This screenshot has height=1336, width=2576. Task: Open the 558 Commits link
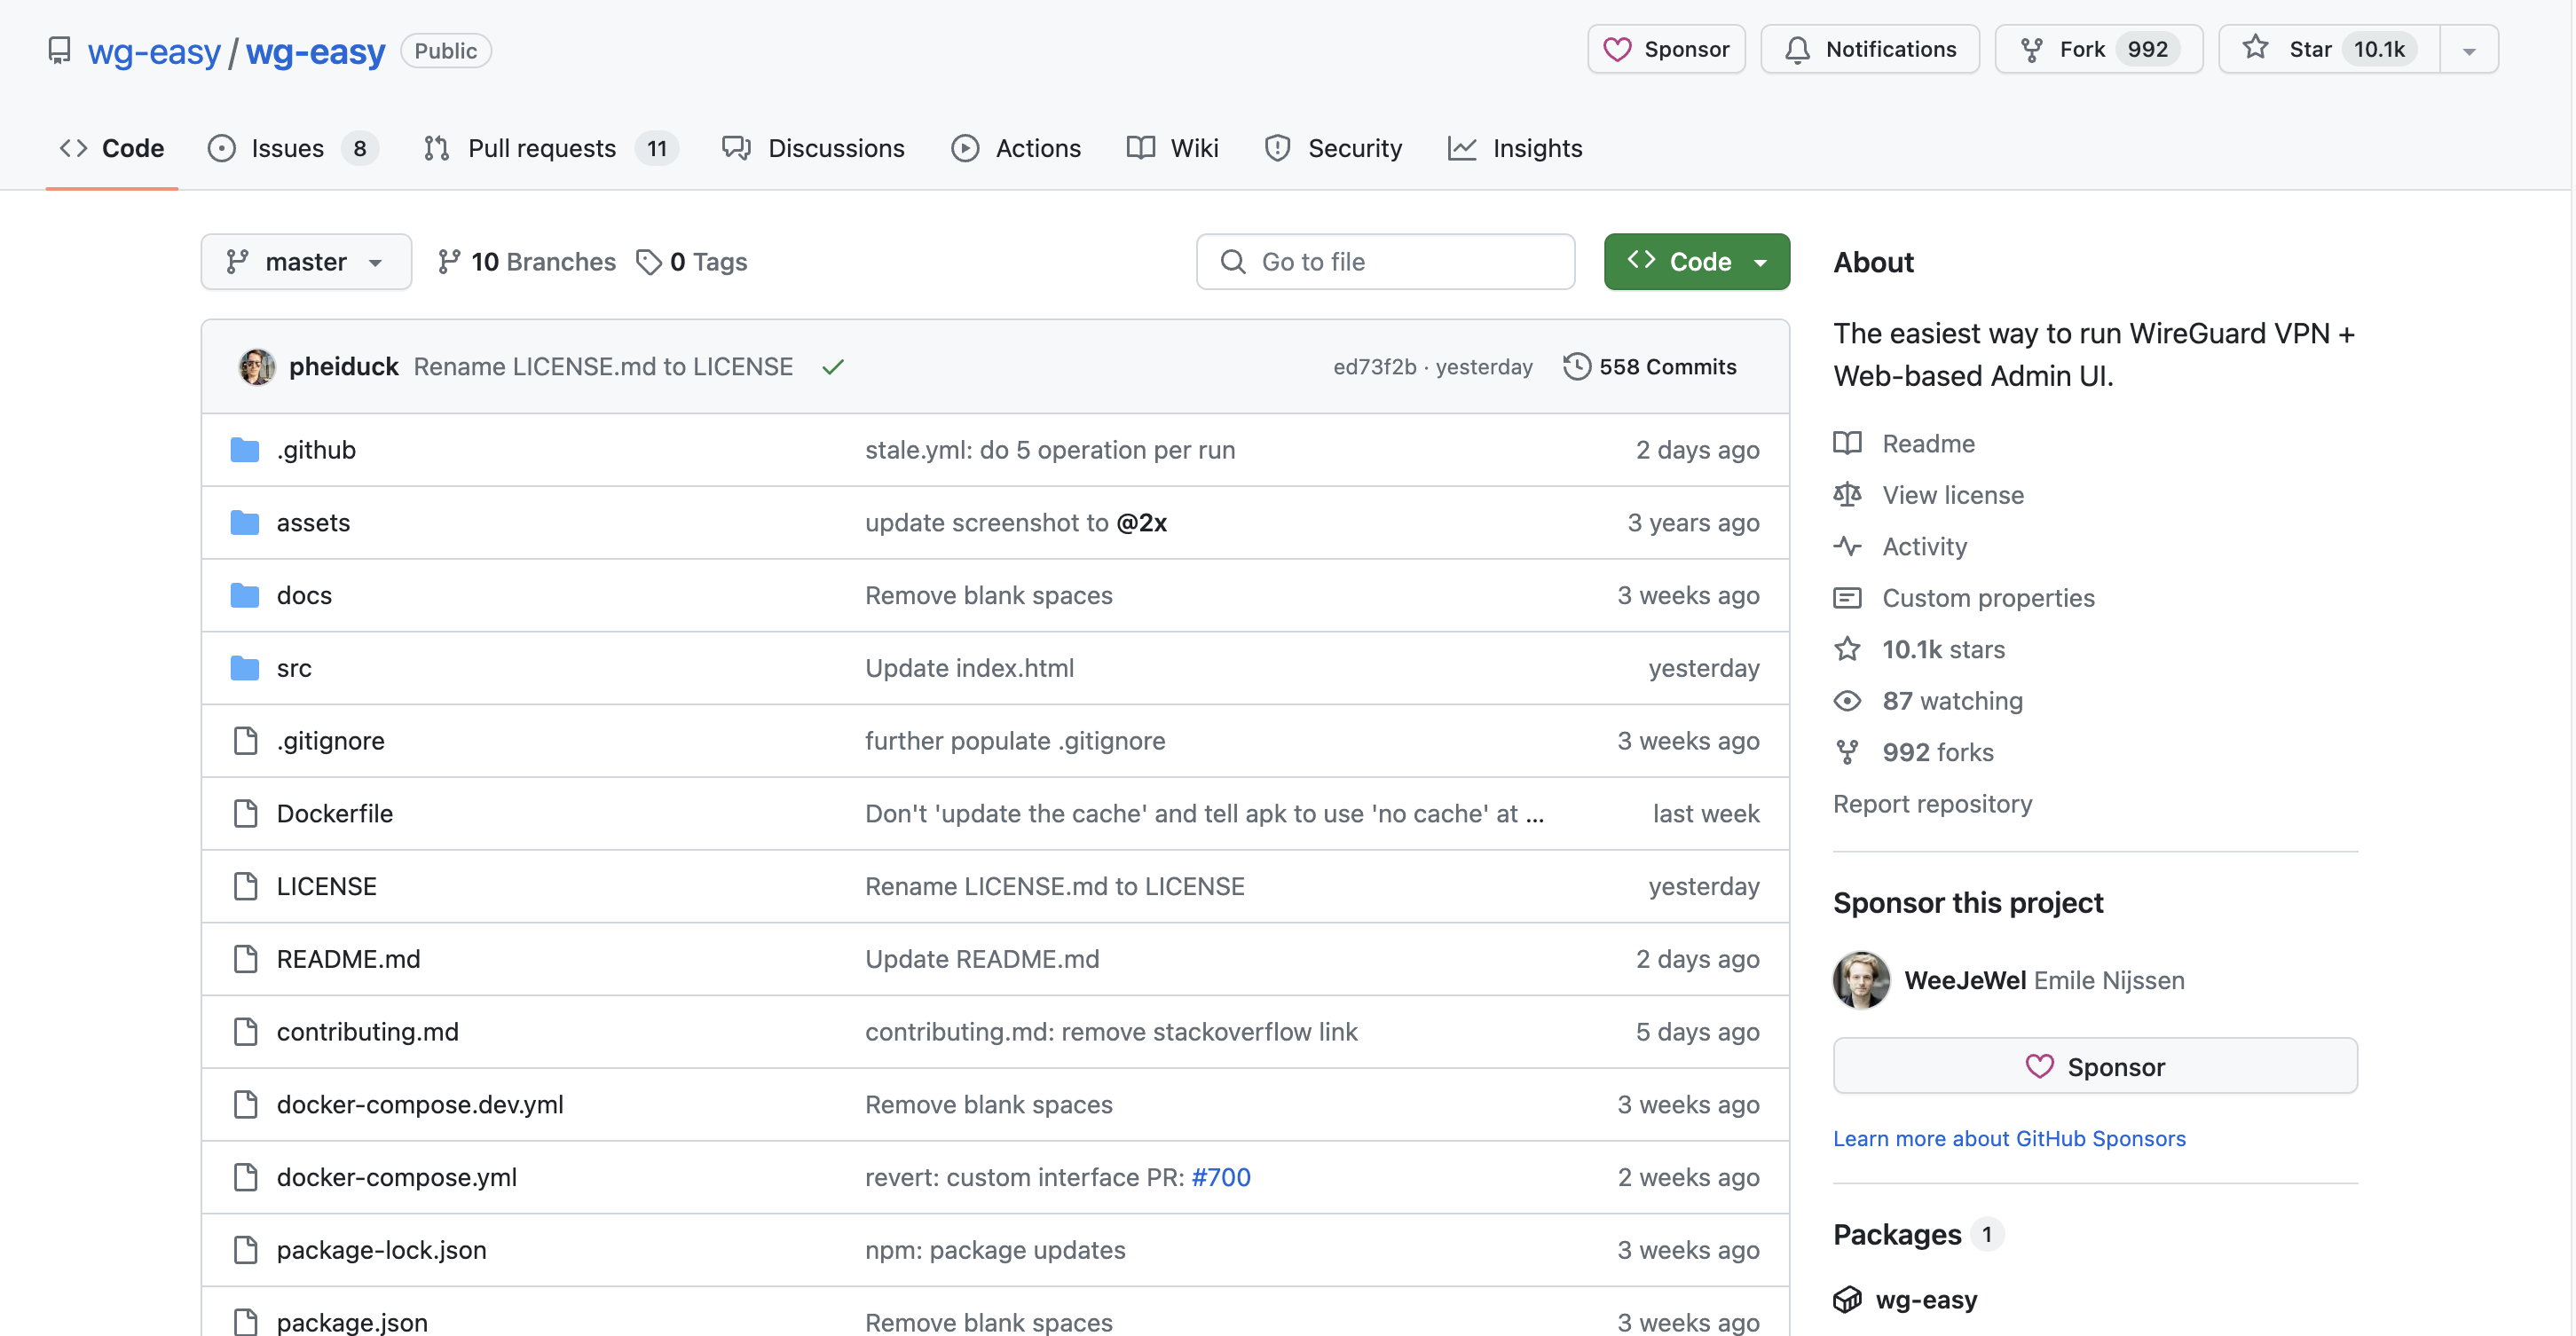coord(1650,367)
